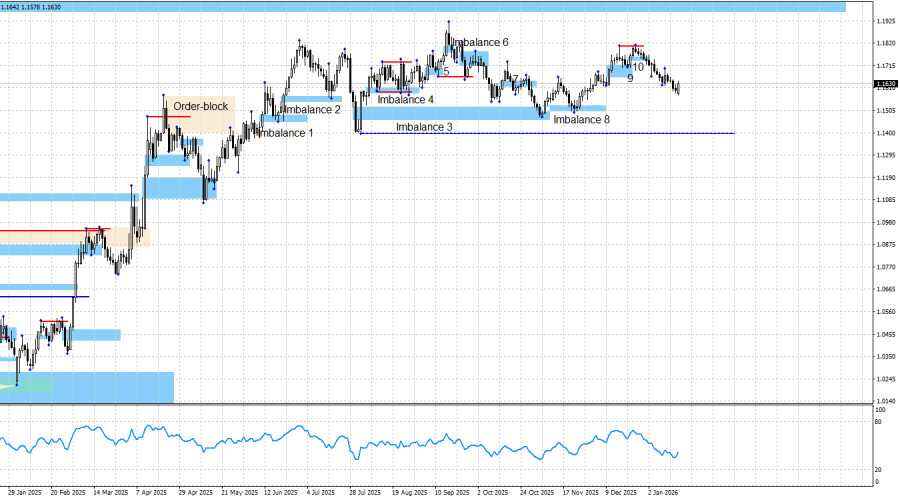Click the 1.1820 price axis label
Screen dimensions: 900x500
(886, 44)
